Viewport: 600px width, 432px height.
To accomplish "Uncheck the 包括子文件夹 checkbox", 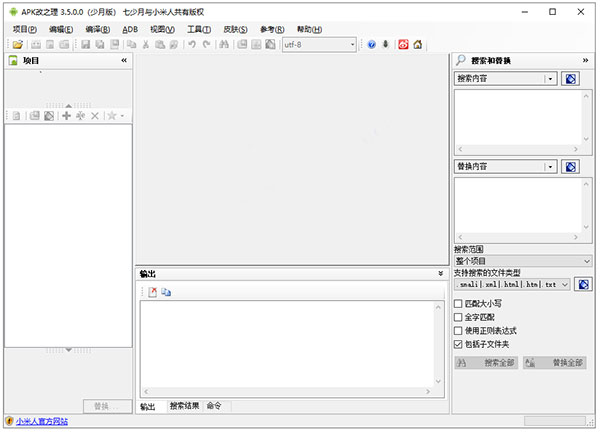I will pyautogui.click(x=458, y=344).
